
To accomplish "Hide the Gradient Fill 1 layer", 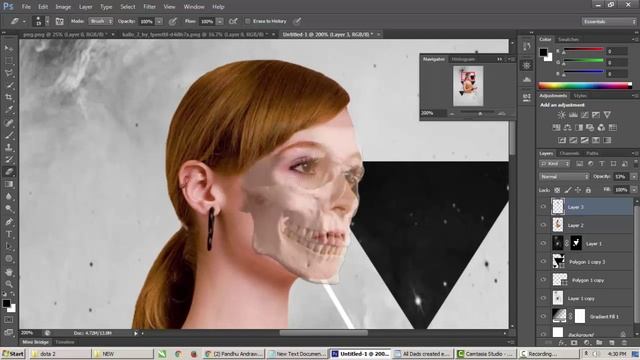I will (543, 316).
